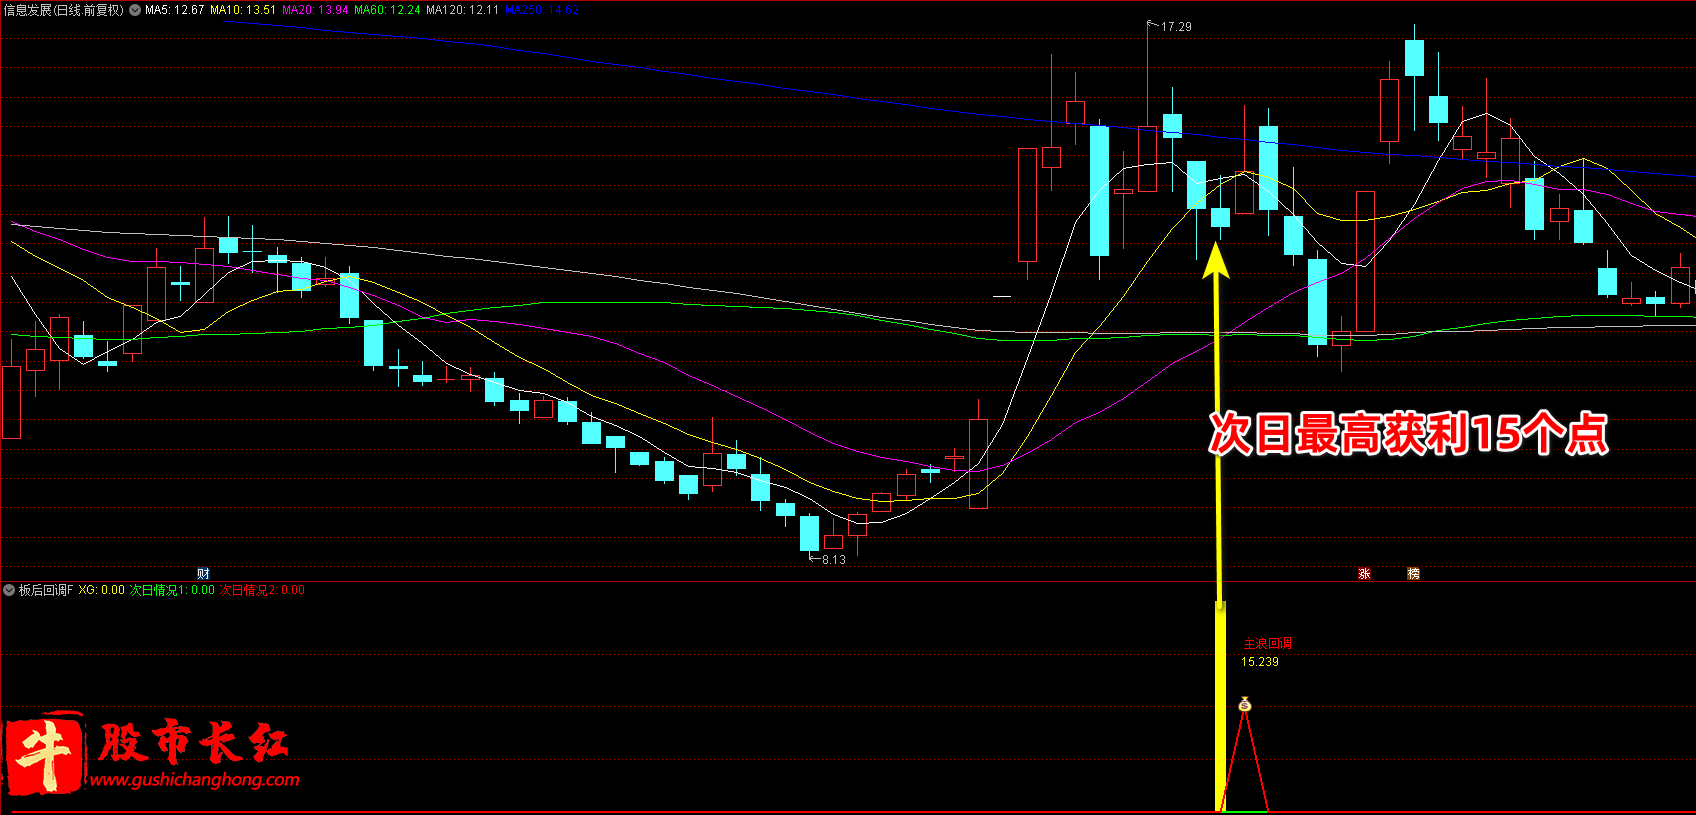Screen dimensions: 1696x815
Task: Select the 信息发展(日线 前复权) chart title
Action: click(x=64, y=10)
